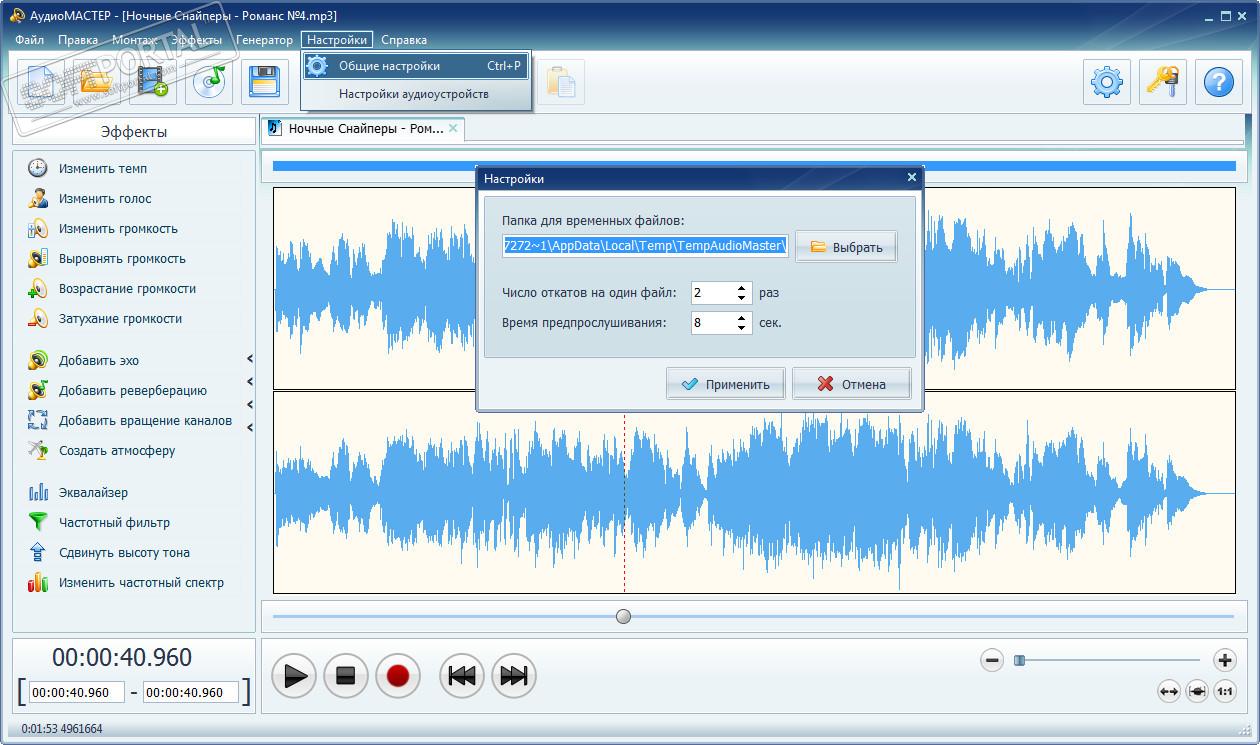Click the Время предпрослушивания number field
This screenshot has width=1260, height=745.
pos(713,323)
